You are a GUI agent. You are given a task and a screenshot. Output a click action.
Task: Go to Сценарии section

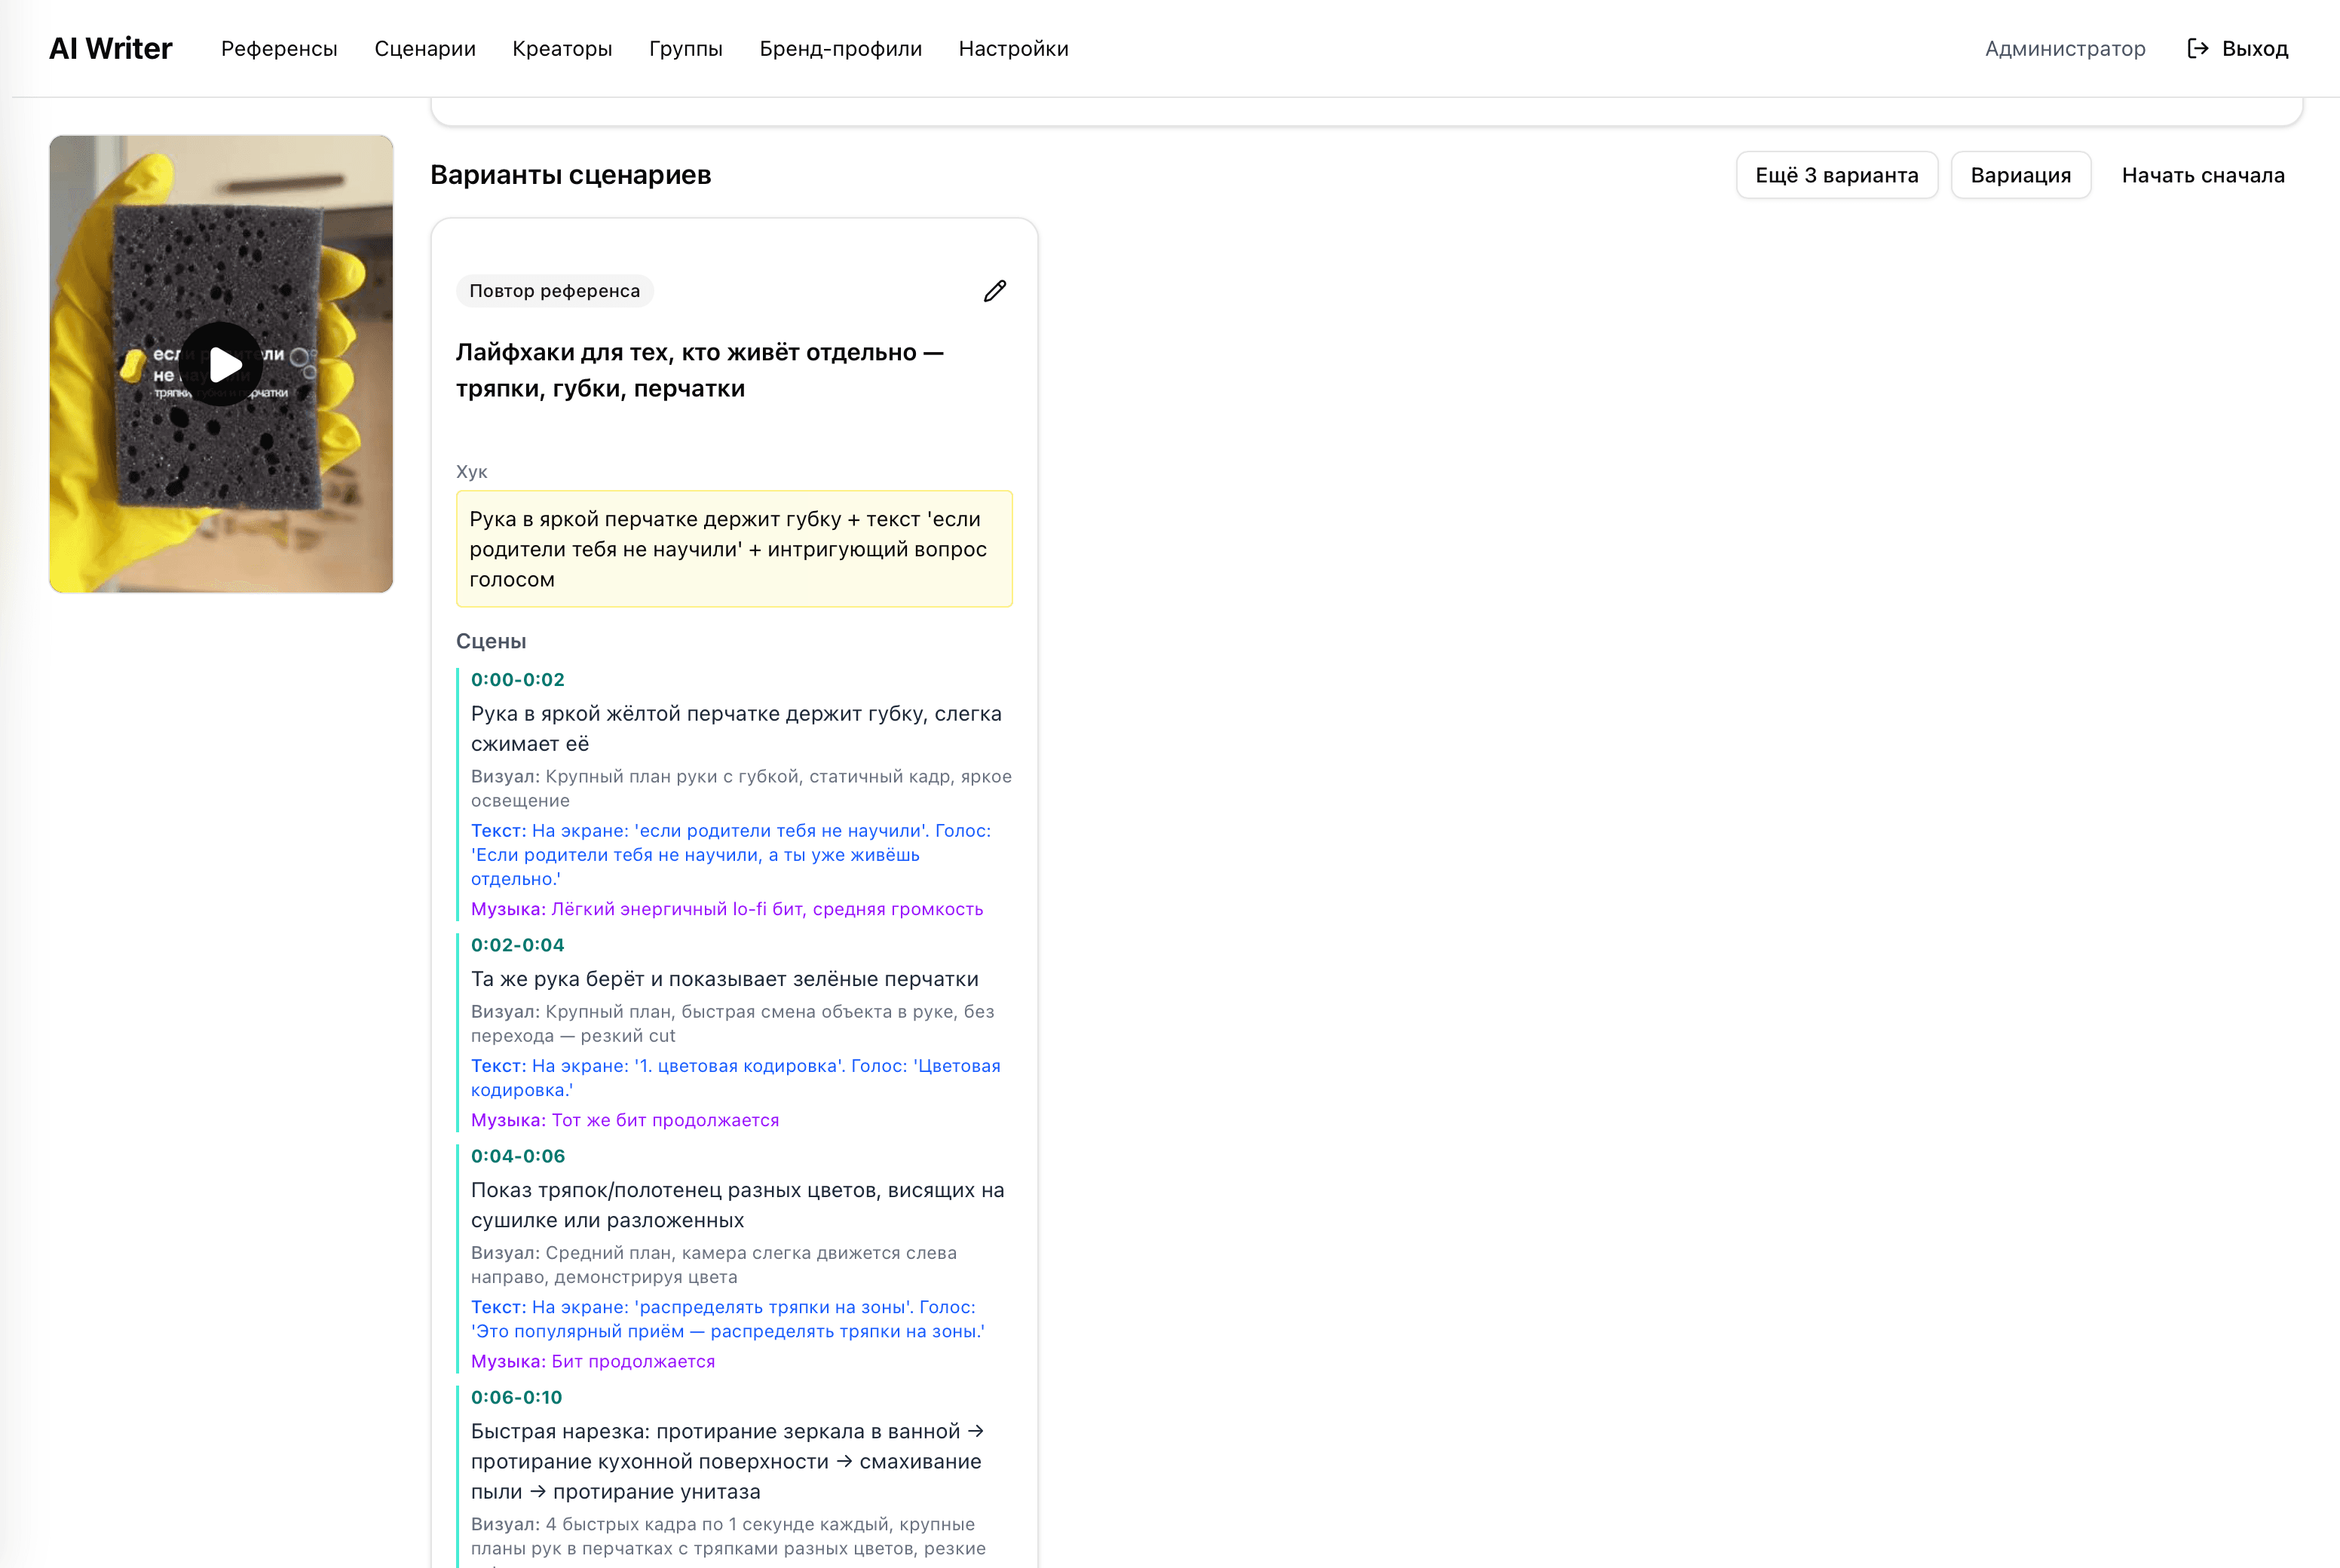pyautogui.click(x=425, y=48)
